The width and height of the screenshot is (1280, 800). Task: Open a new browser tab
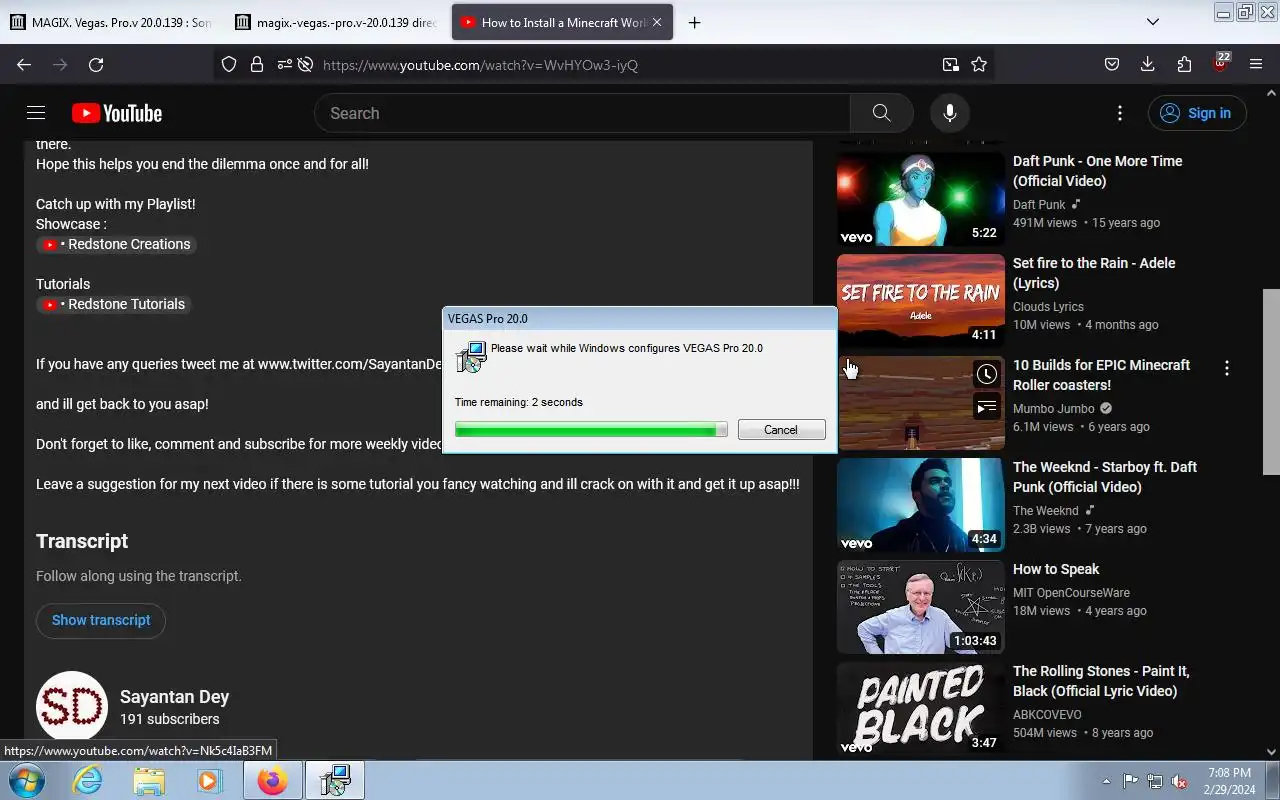pyautogui.click(x=694, y=22)
